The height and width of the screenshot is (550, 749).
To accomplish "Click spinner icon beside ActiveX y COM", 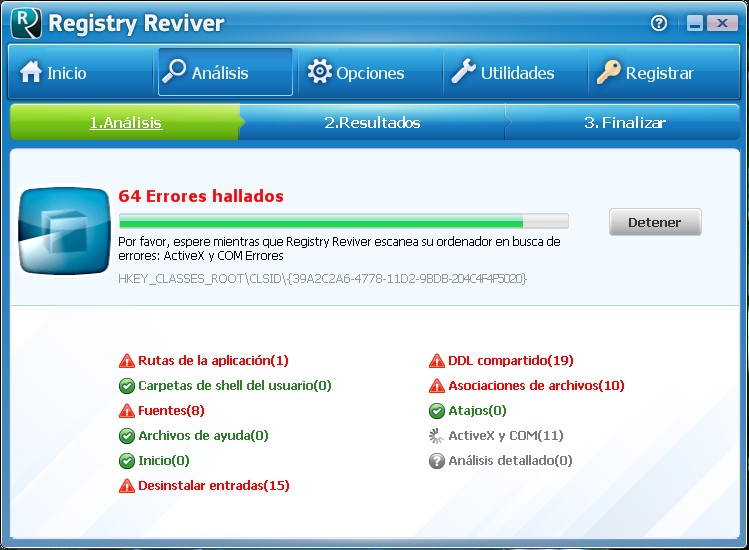I will (x=437, y=436).
